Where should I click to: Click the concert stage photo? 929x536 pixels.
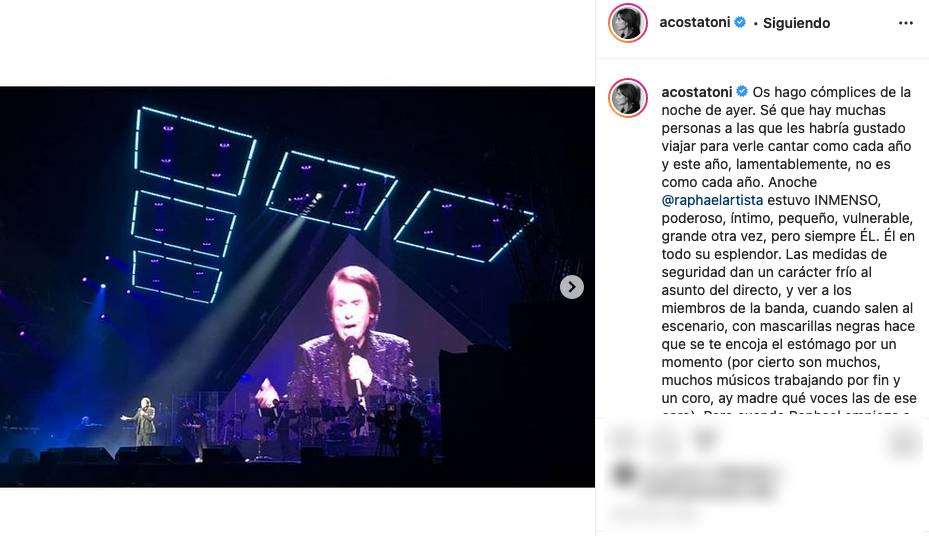297,287
